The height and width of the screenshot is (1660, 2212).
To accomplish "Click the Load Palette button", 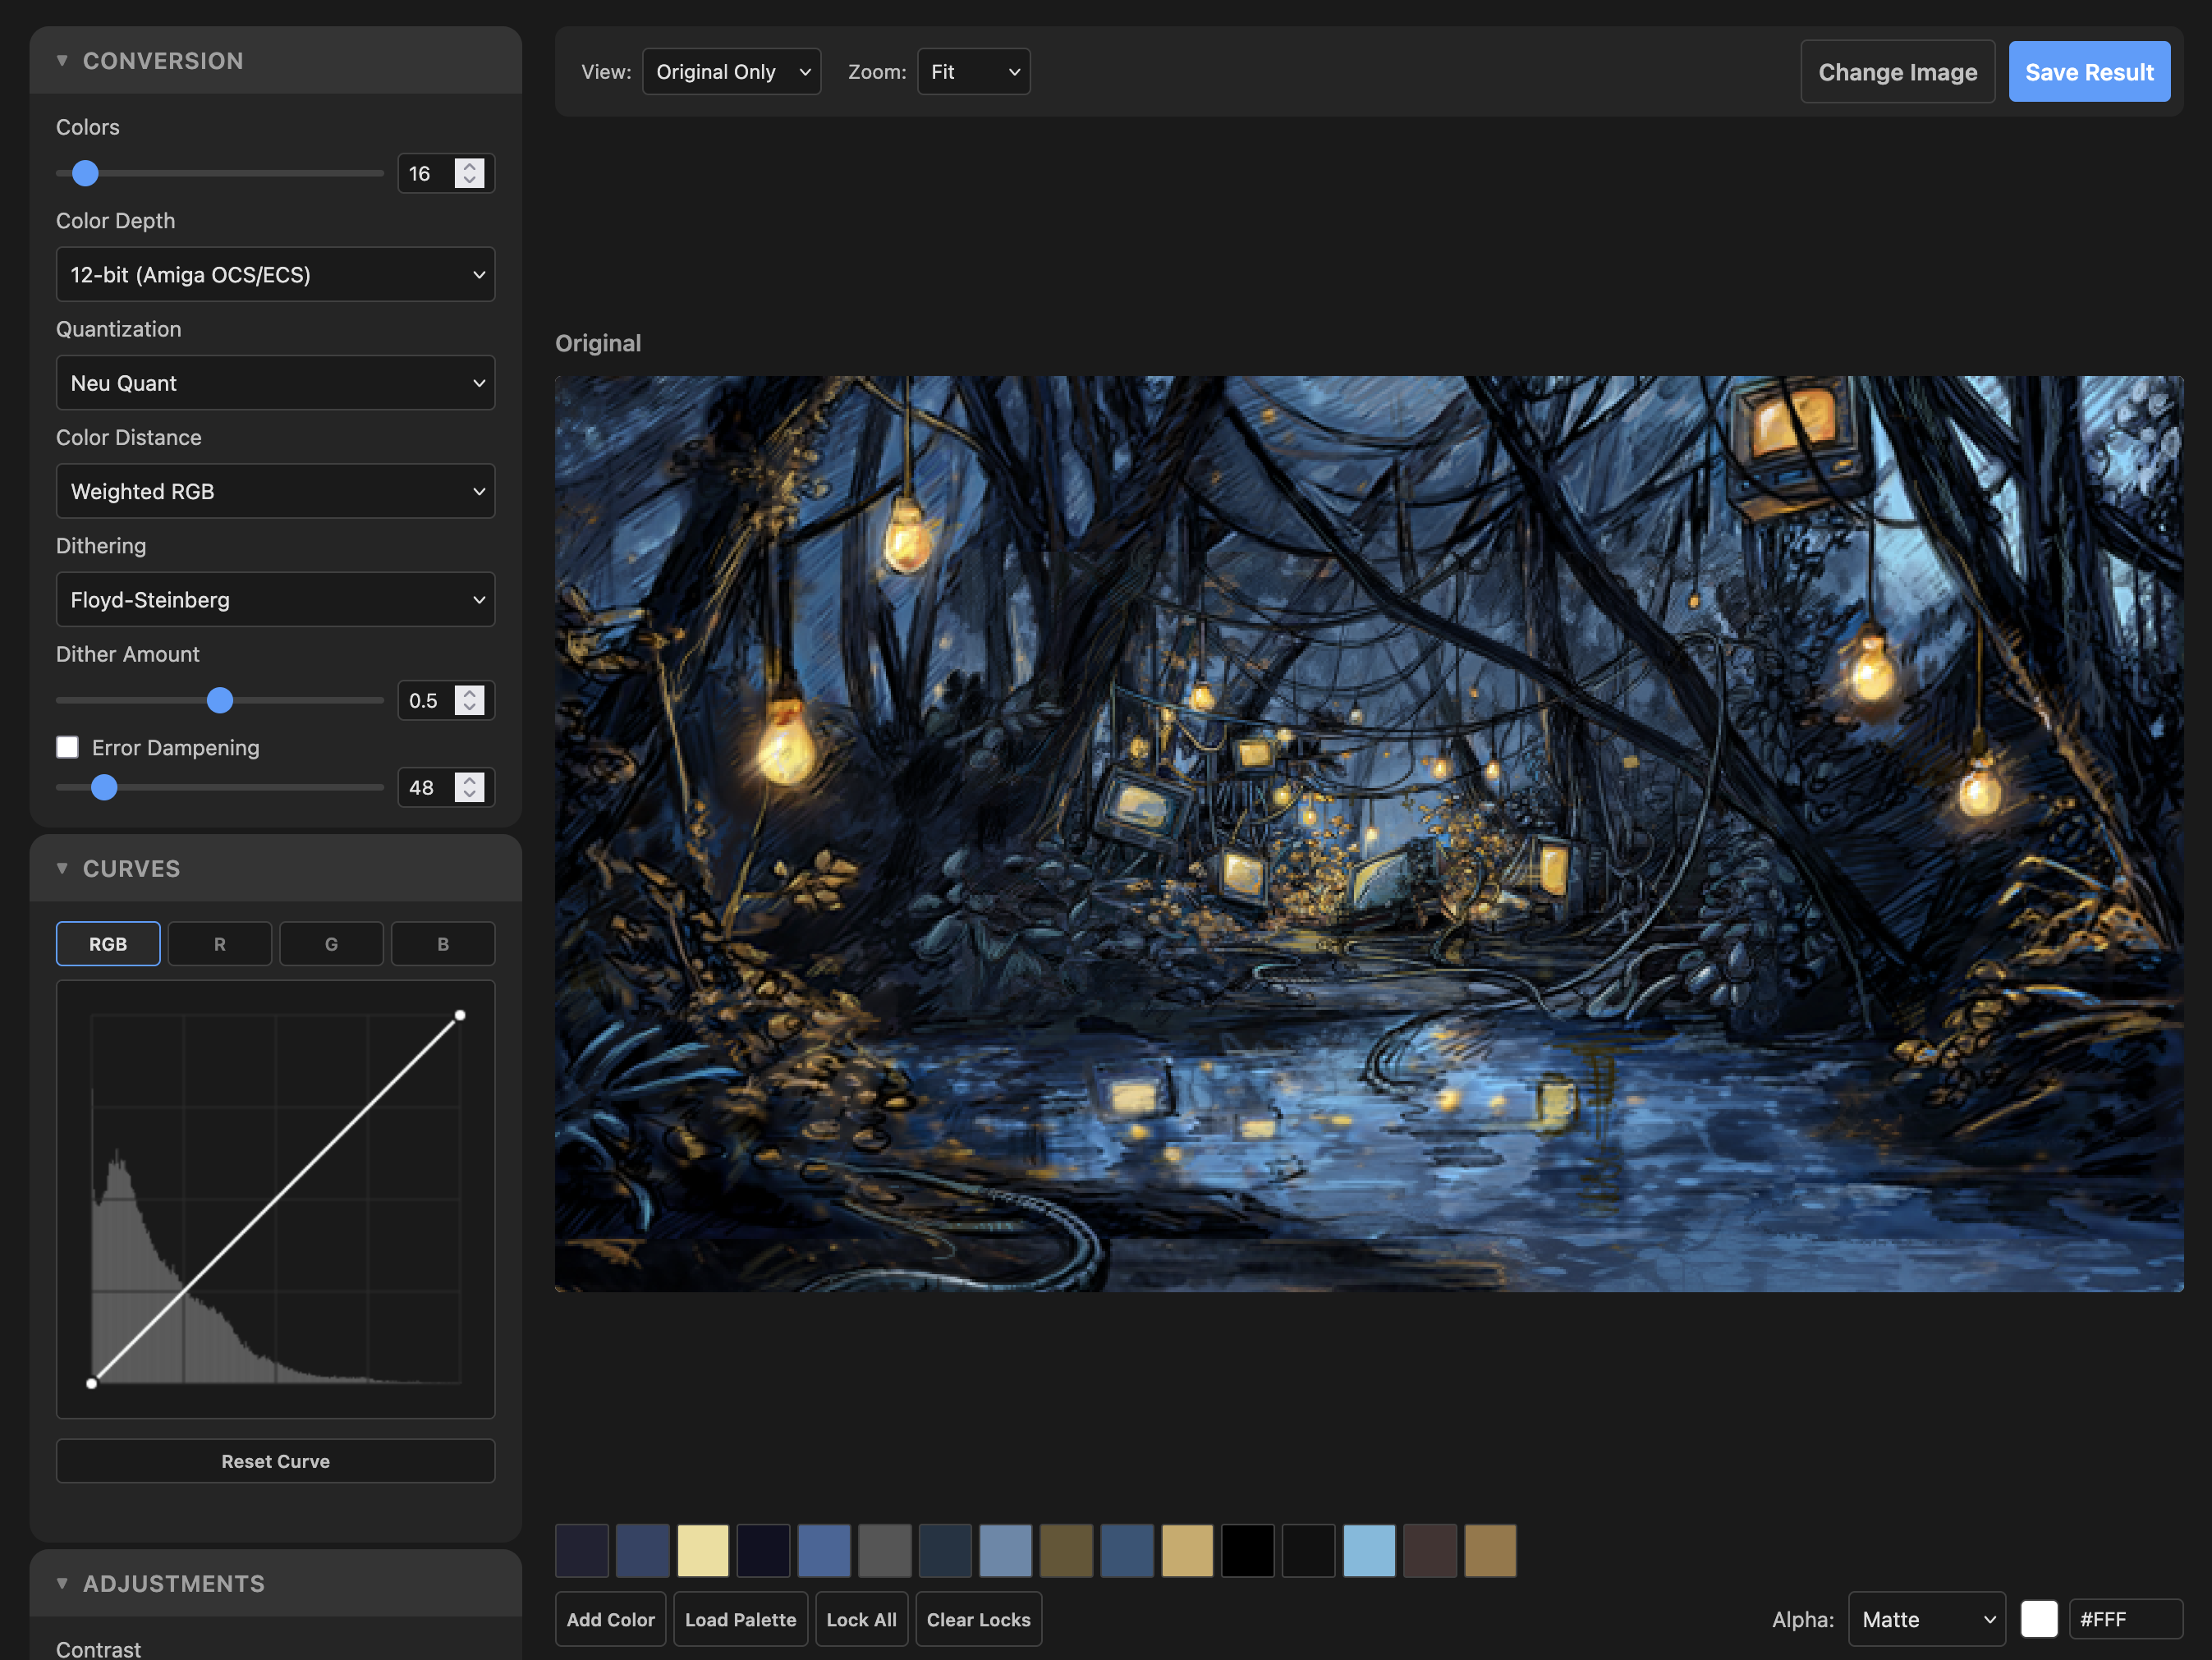I will [740, 1619].
